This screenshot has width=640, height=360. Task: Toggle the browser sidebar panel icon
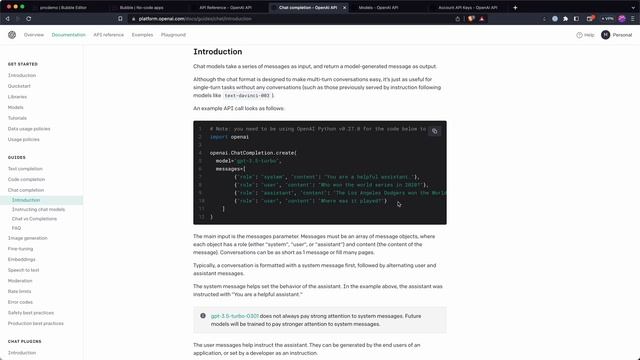(x=576, y=19)
